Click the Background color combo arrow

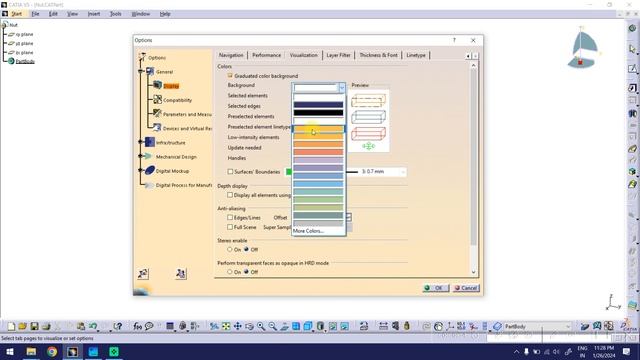[x=342, y=87]
